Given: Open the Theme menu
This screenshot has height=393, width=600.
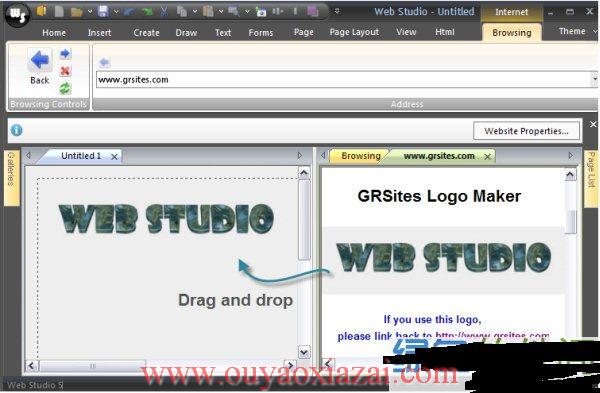Looking at the screenshot, I should [572, 31].
